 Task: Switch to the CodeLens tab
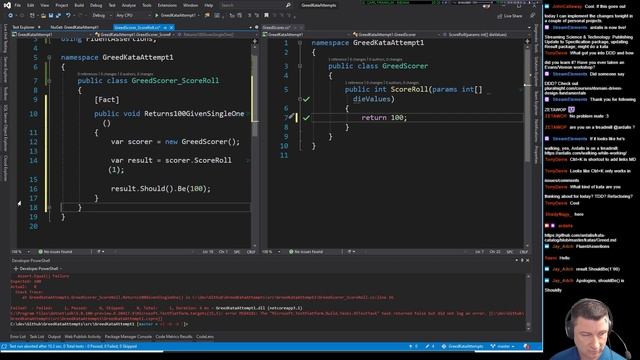point(204,337)
